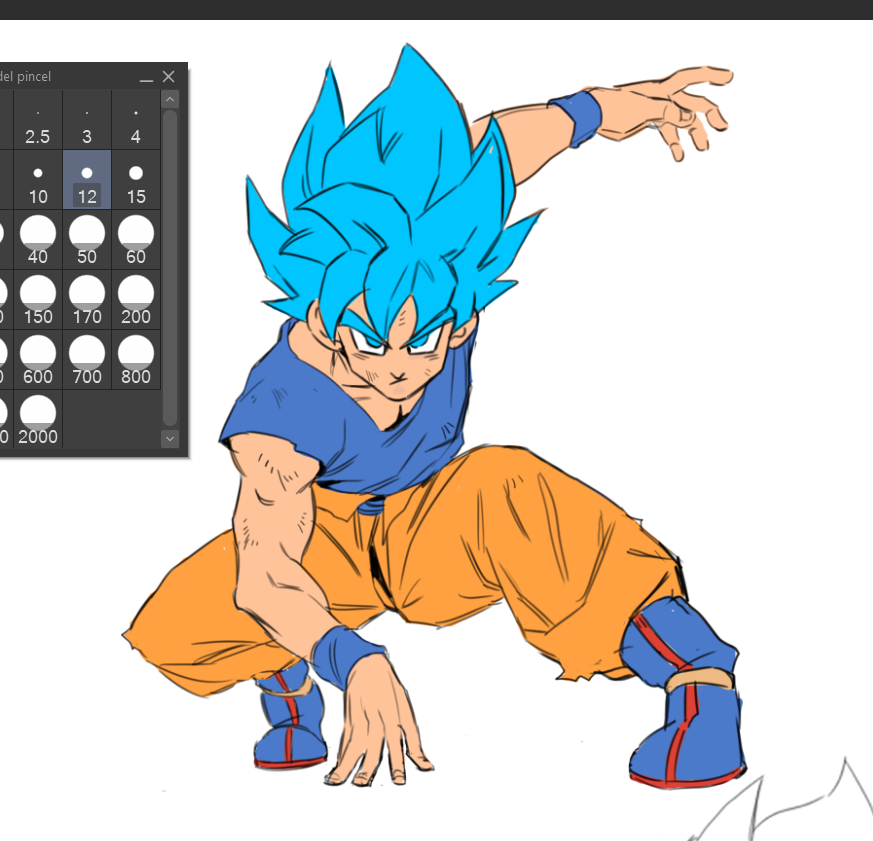
Task: Click scroll up arrow in brush size panel
Action: pos(170,99)
